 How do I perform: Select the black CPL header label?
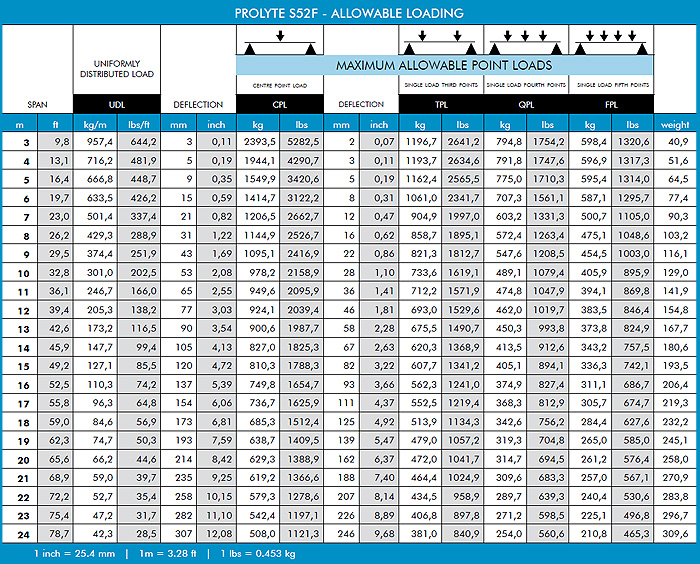(x=280, y=104)
